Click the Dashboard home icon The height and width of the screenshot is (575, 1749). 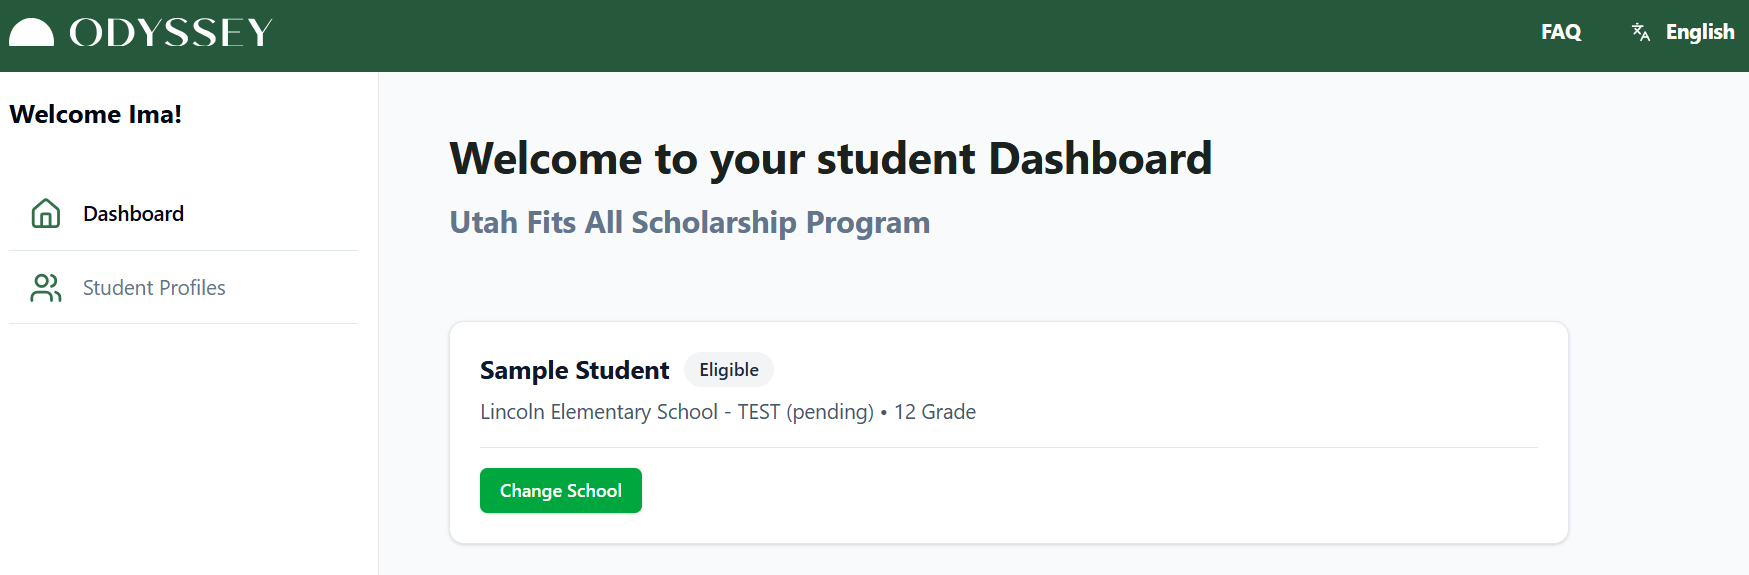(46, 213)
